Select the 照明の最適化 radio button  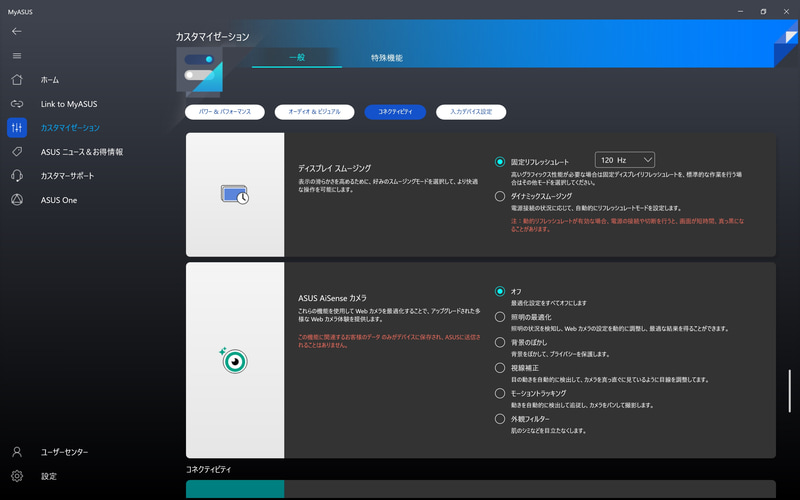[500, 317]
